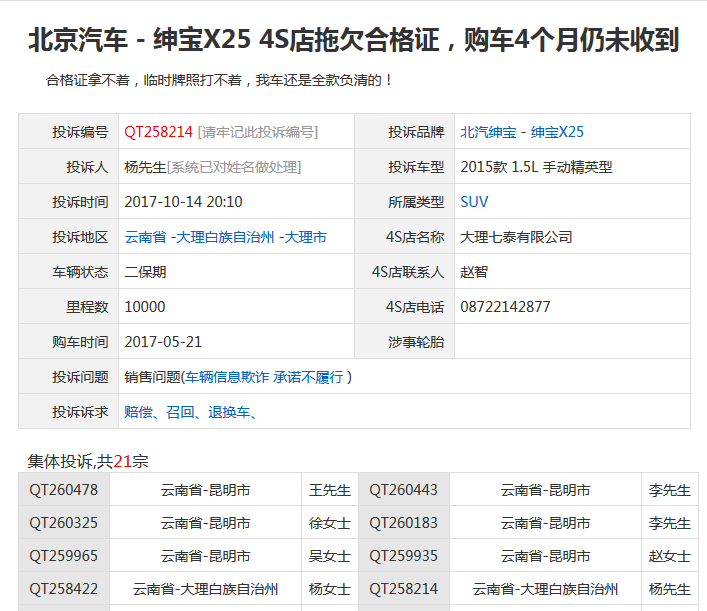This screenshot has height=611, width=707.
Task: Click the 投诉编号 field label
Action: pos(80,132)
